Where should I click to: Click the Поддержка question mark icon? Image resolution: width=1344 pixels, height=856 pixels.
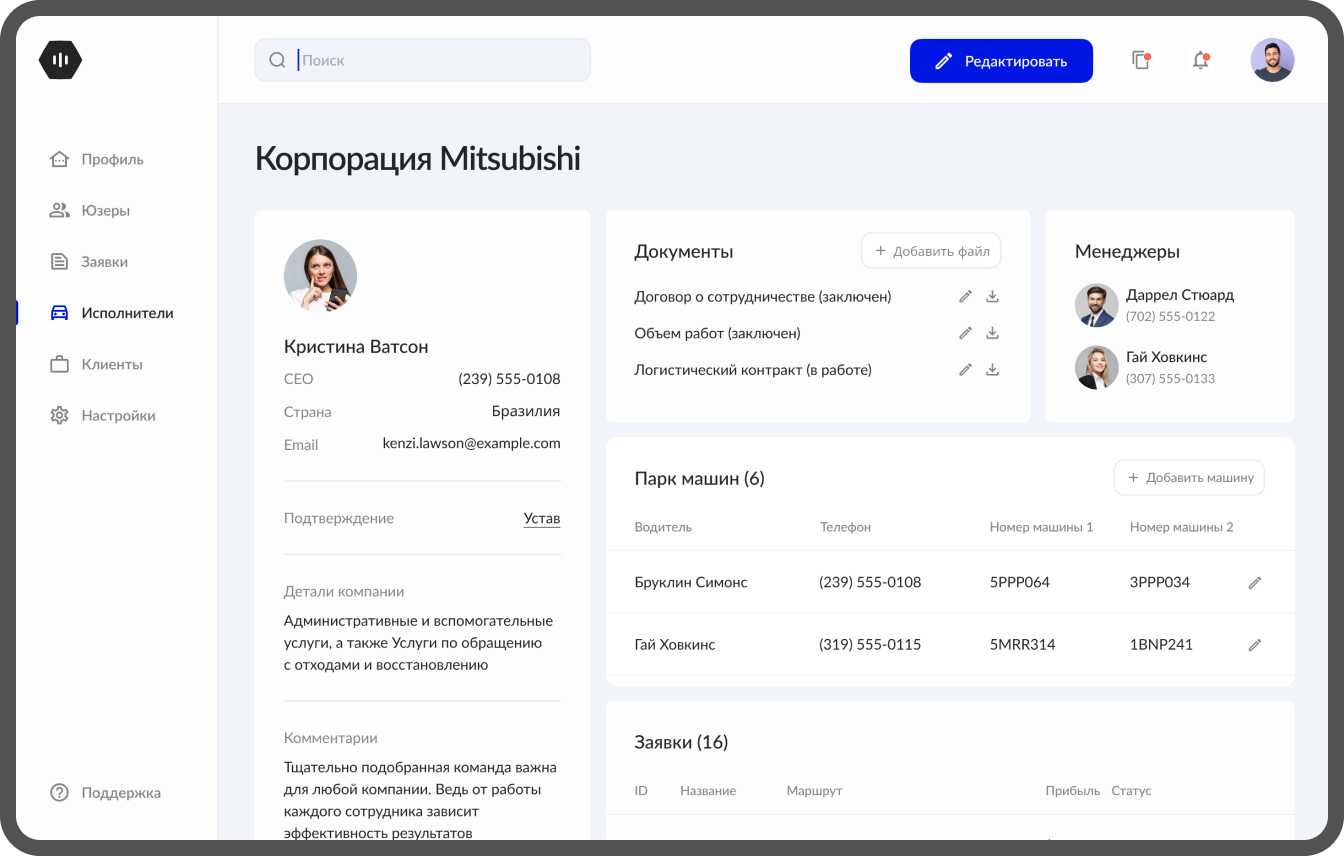click(60, 793)
